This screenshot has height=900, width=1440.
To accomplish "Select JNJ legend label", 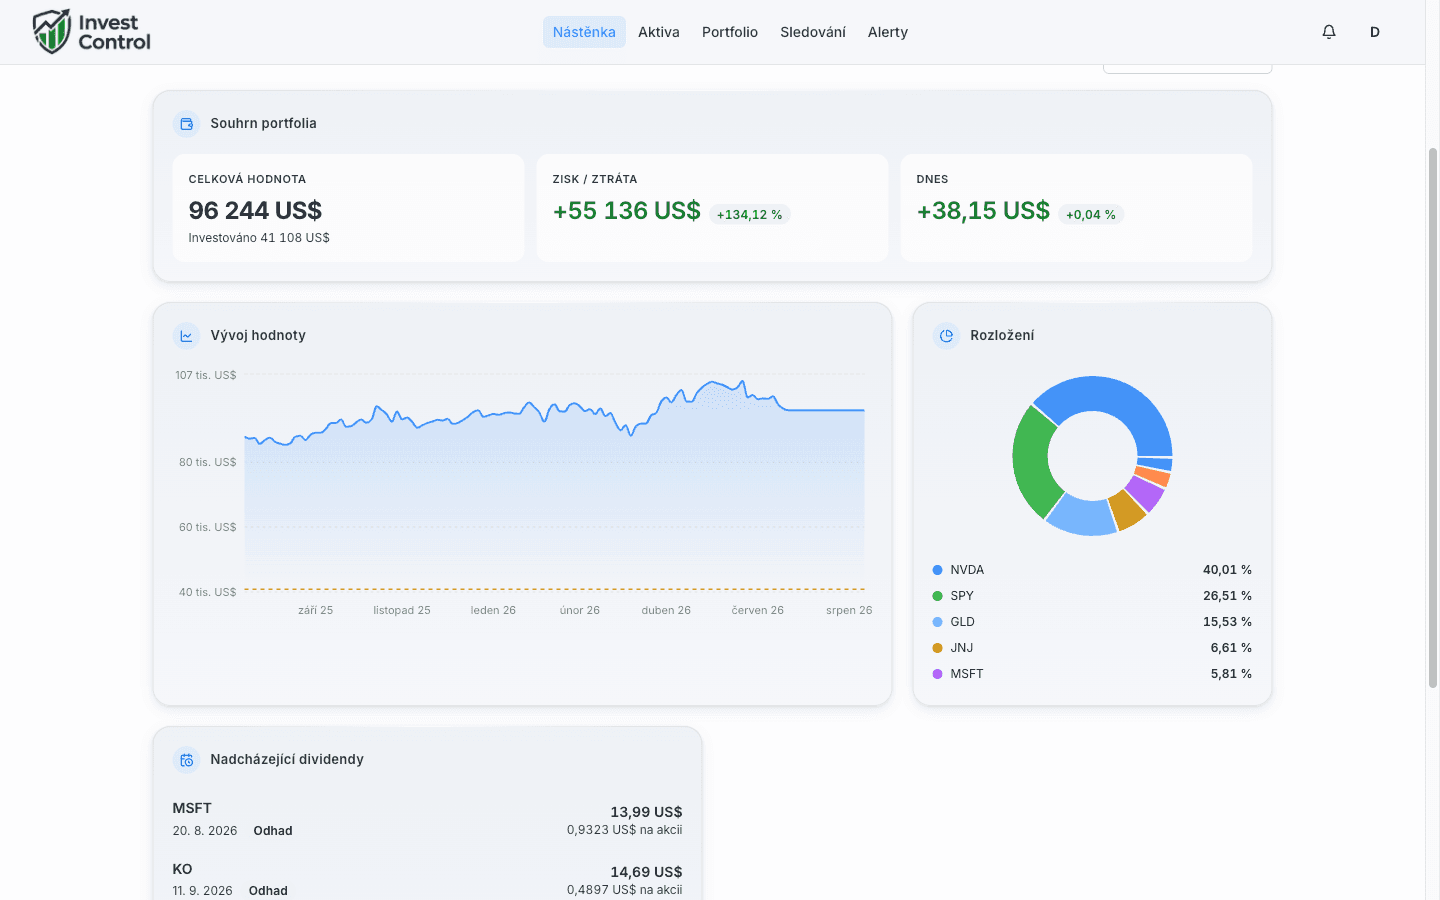I will [962, 648].
